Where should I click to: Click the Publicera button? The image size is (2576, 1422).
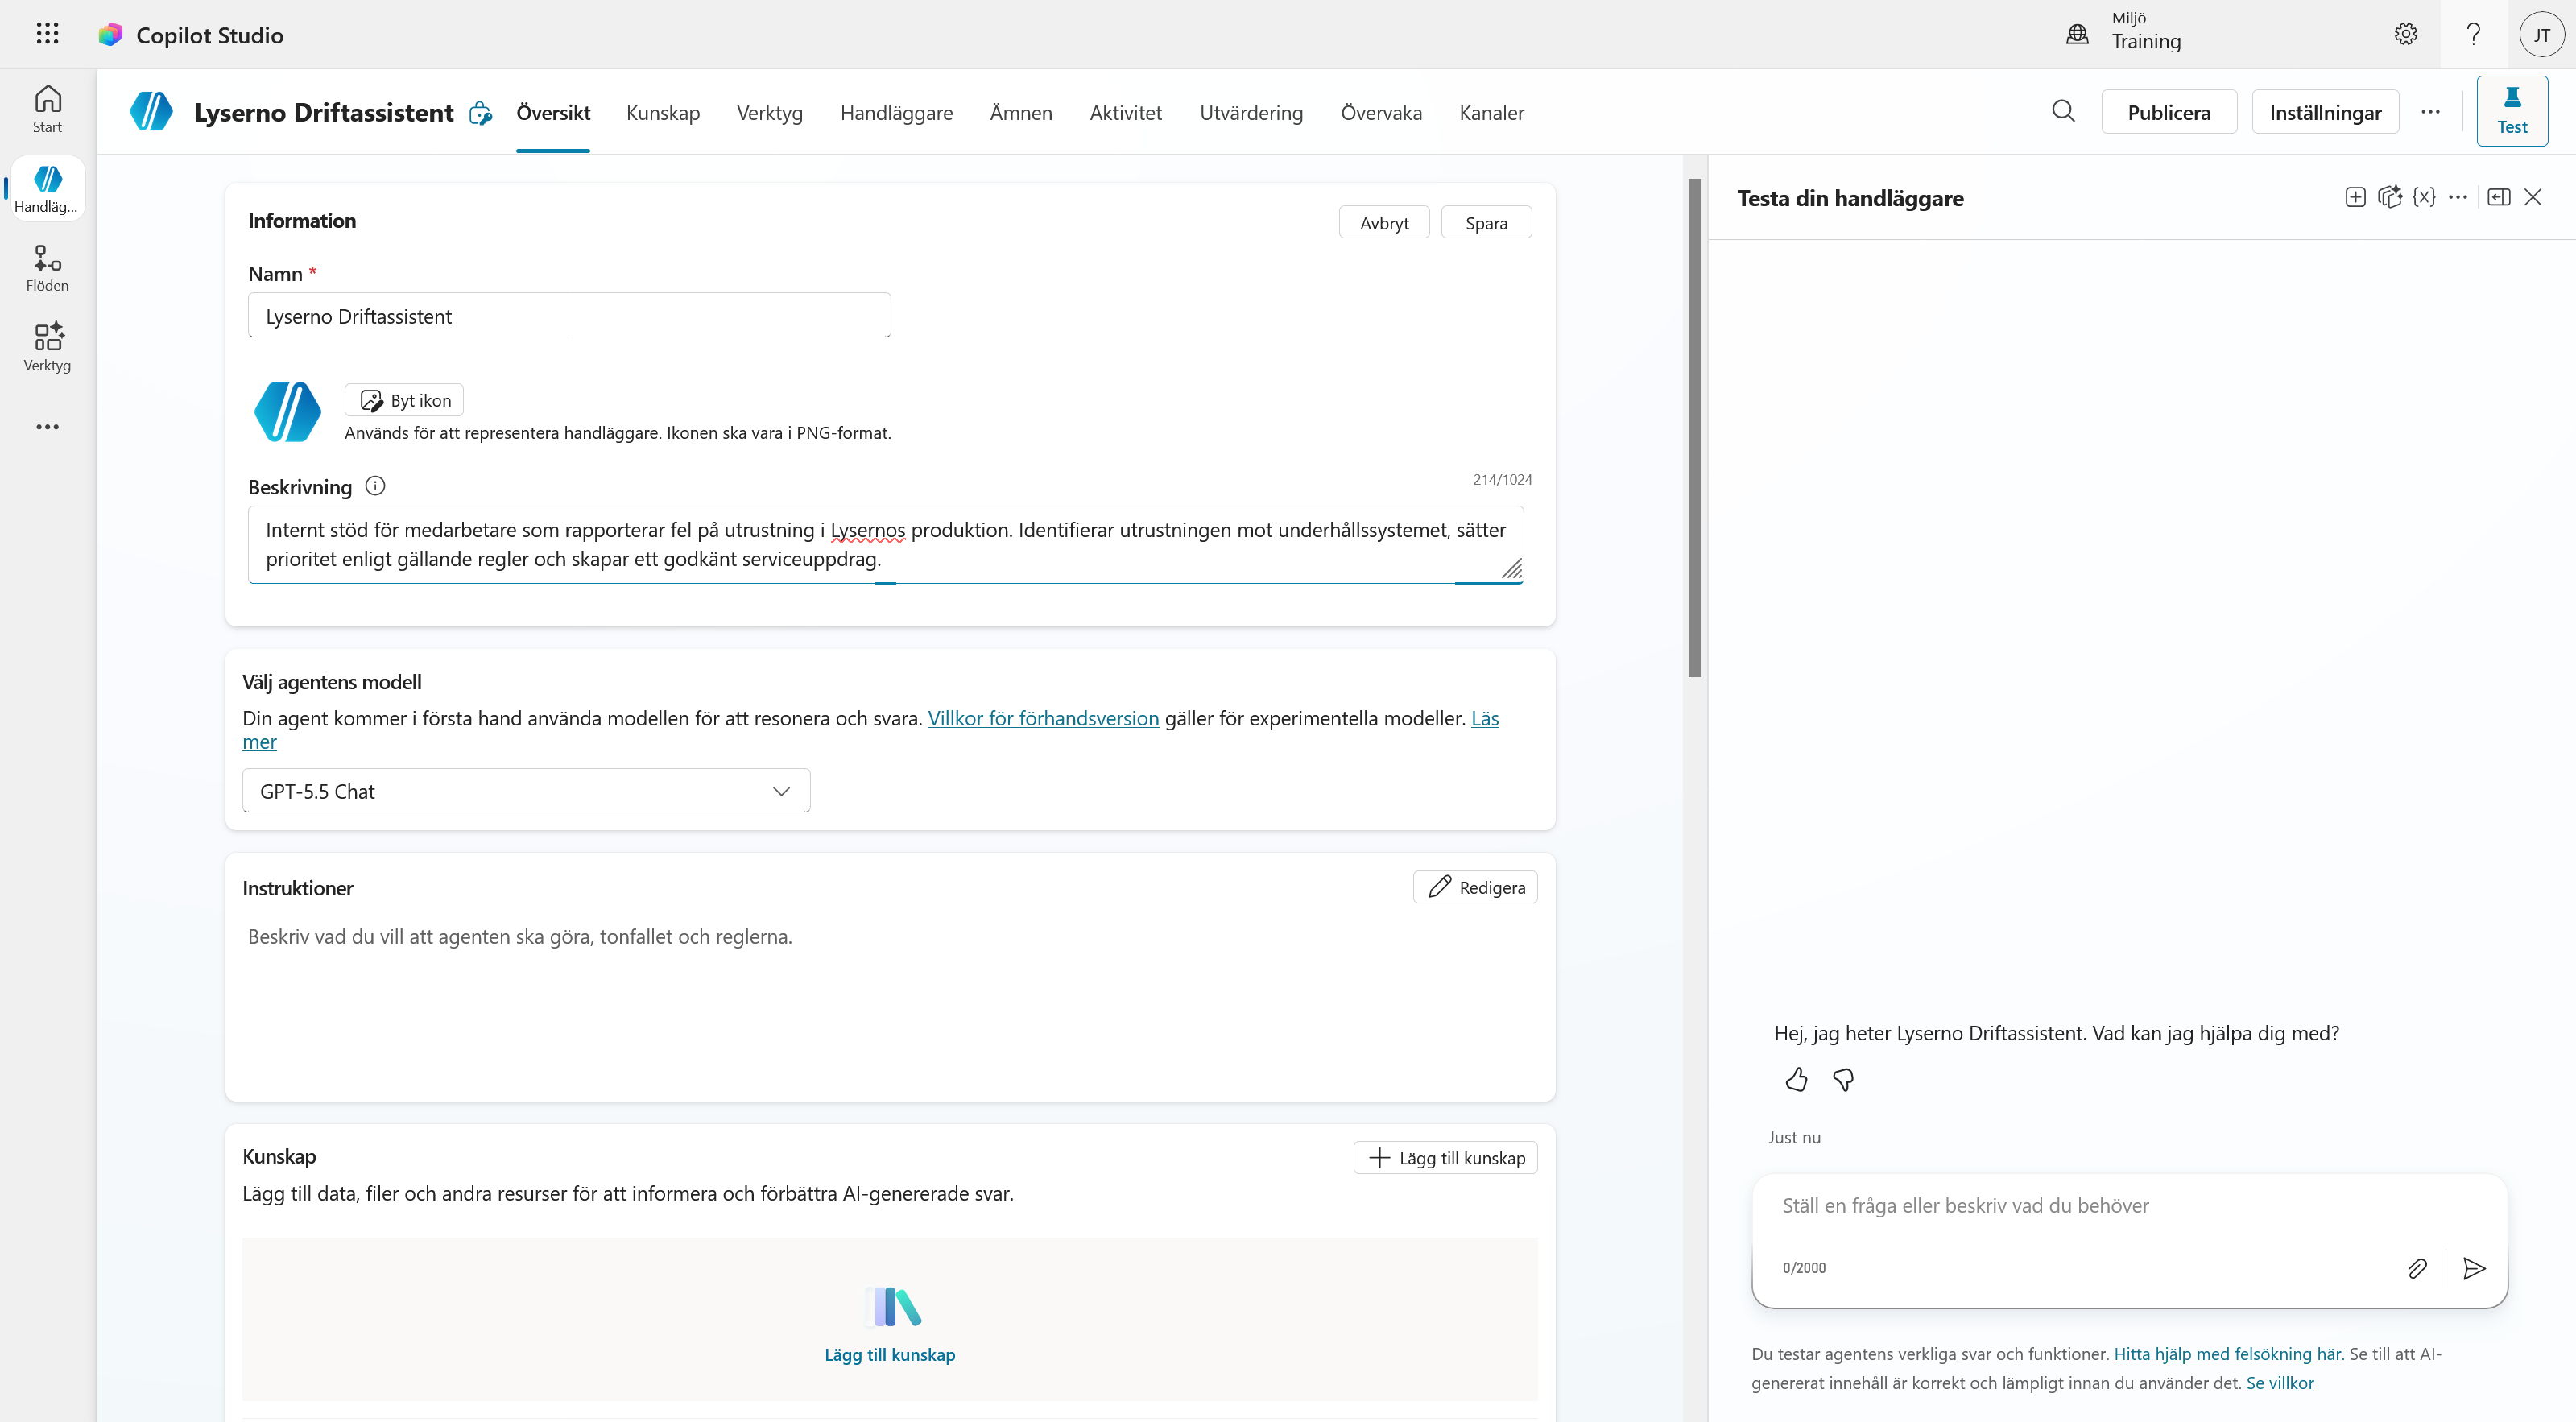(x=2169, y=112)
